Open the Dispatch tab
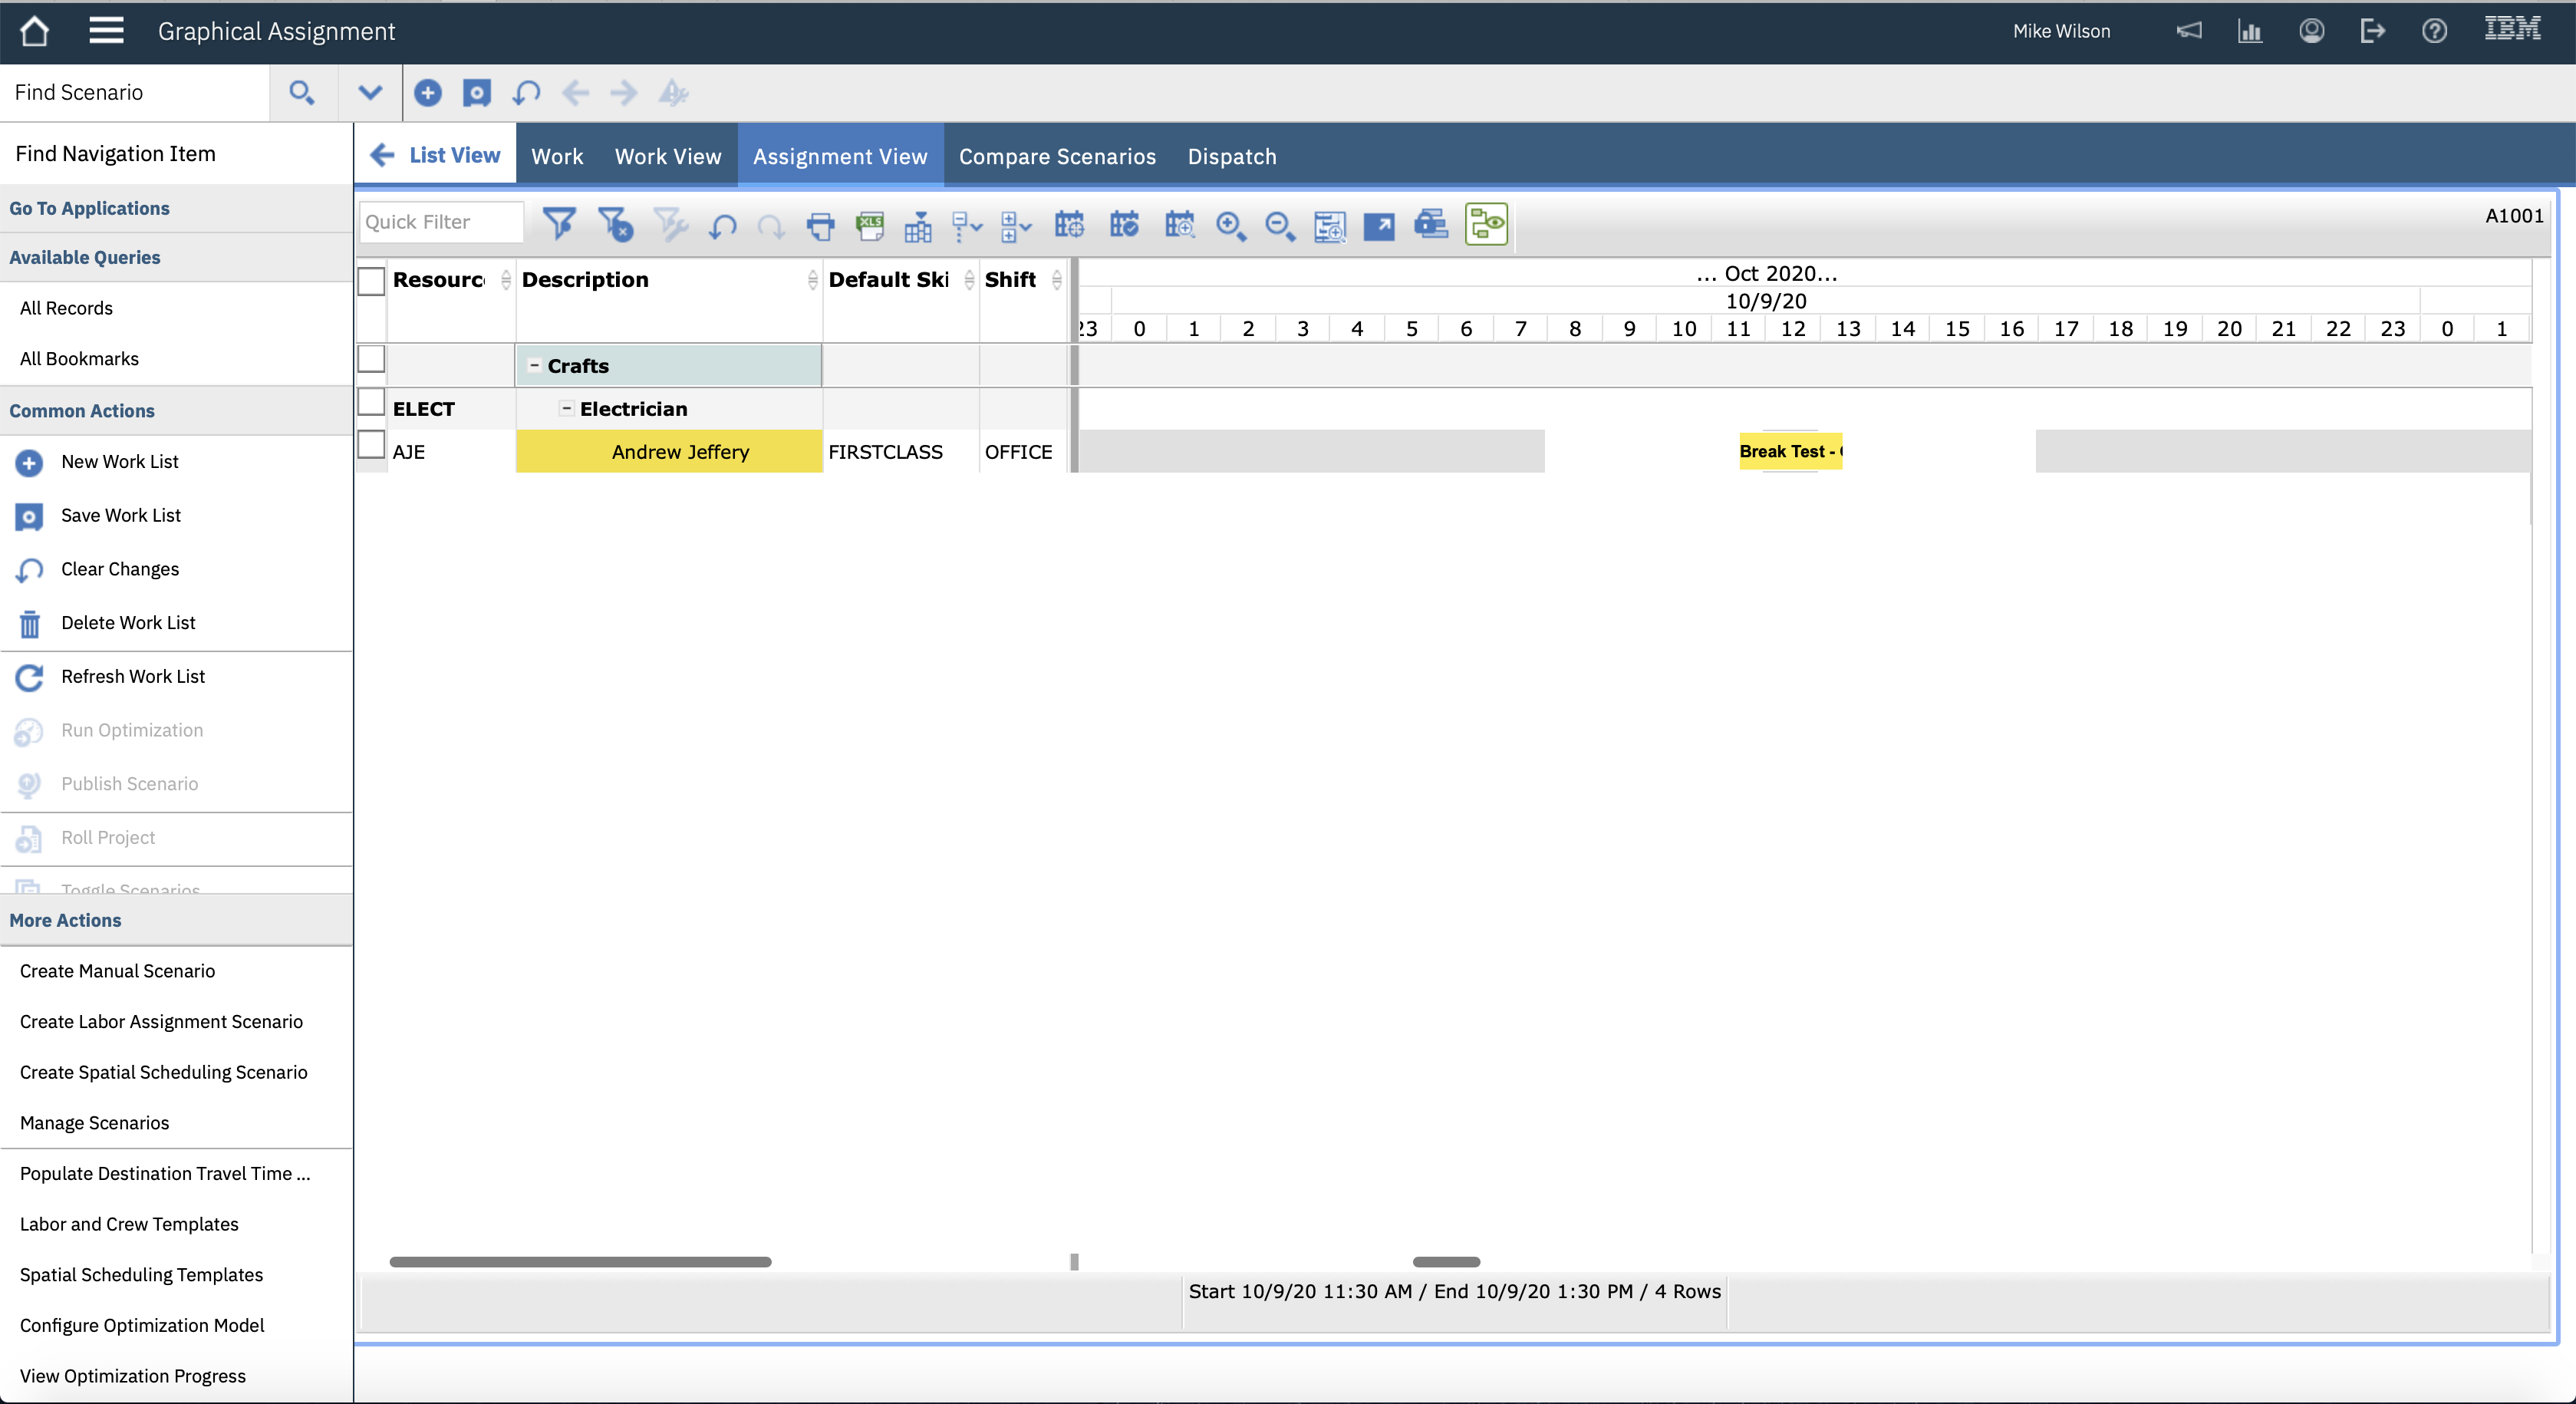The width and height of the screenshot is (2576, 1404). click(x=1231, y=156)
